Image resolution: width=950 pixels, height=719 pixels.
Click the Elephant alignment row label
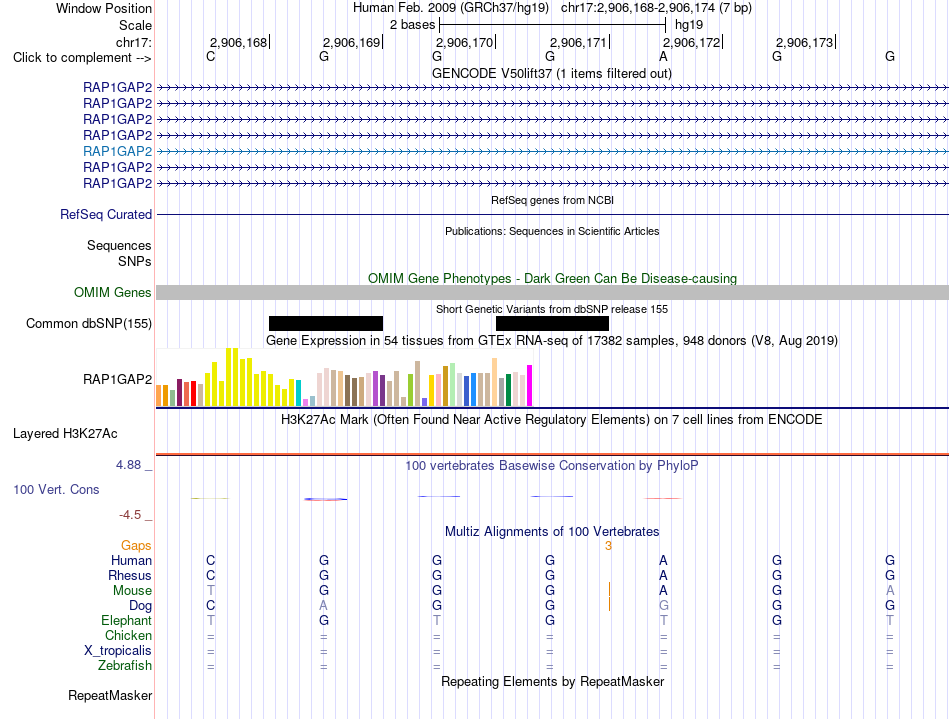[x=127, y=621]
